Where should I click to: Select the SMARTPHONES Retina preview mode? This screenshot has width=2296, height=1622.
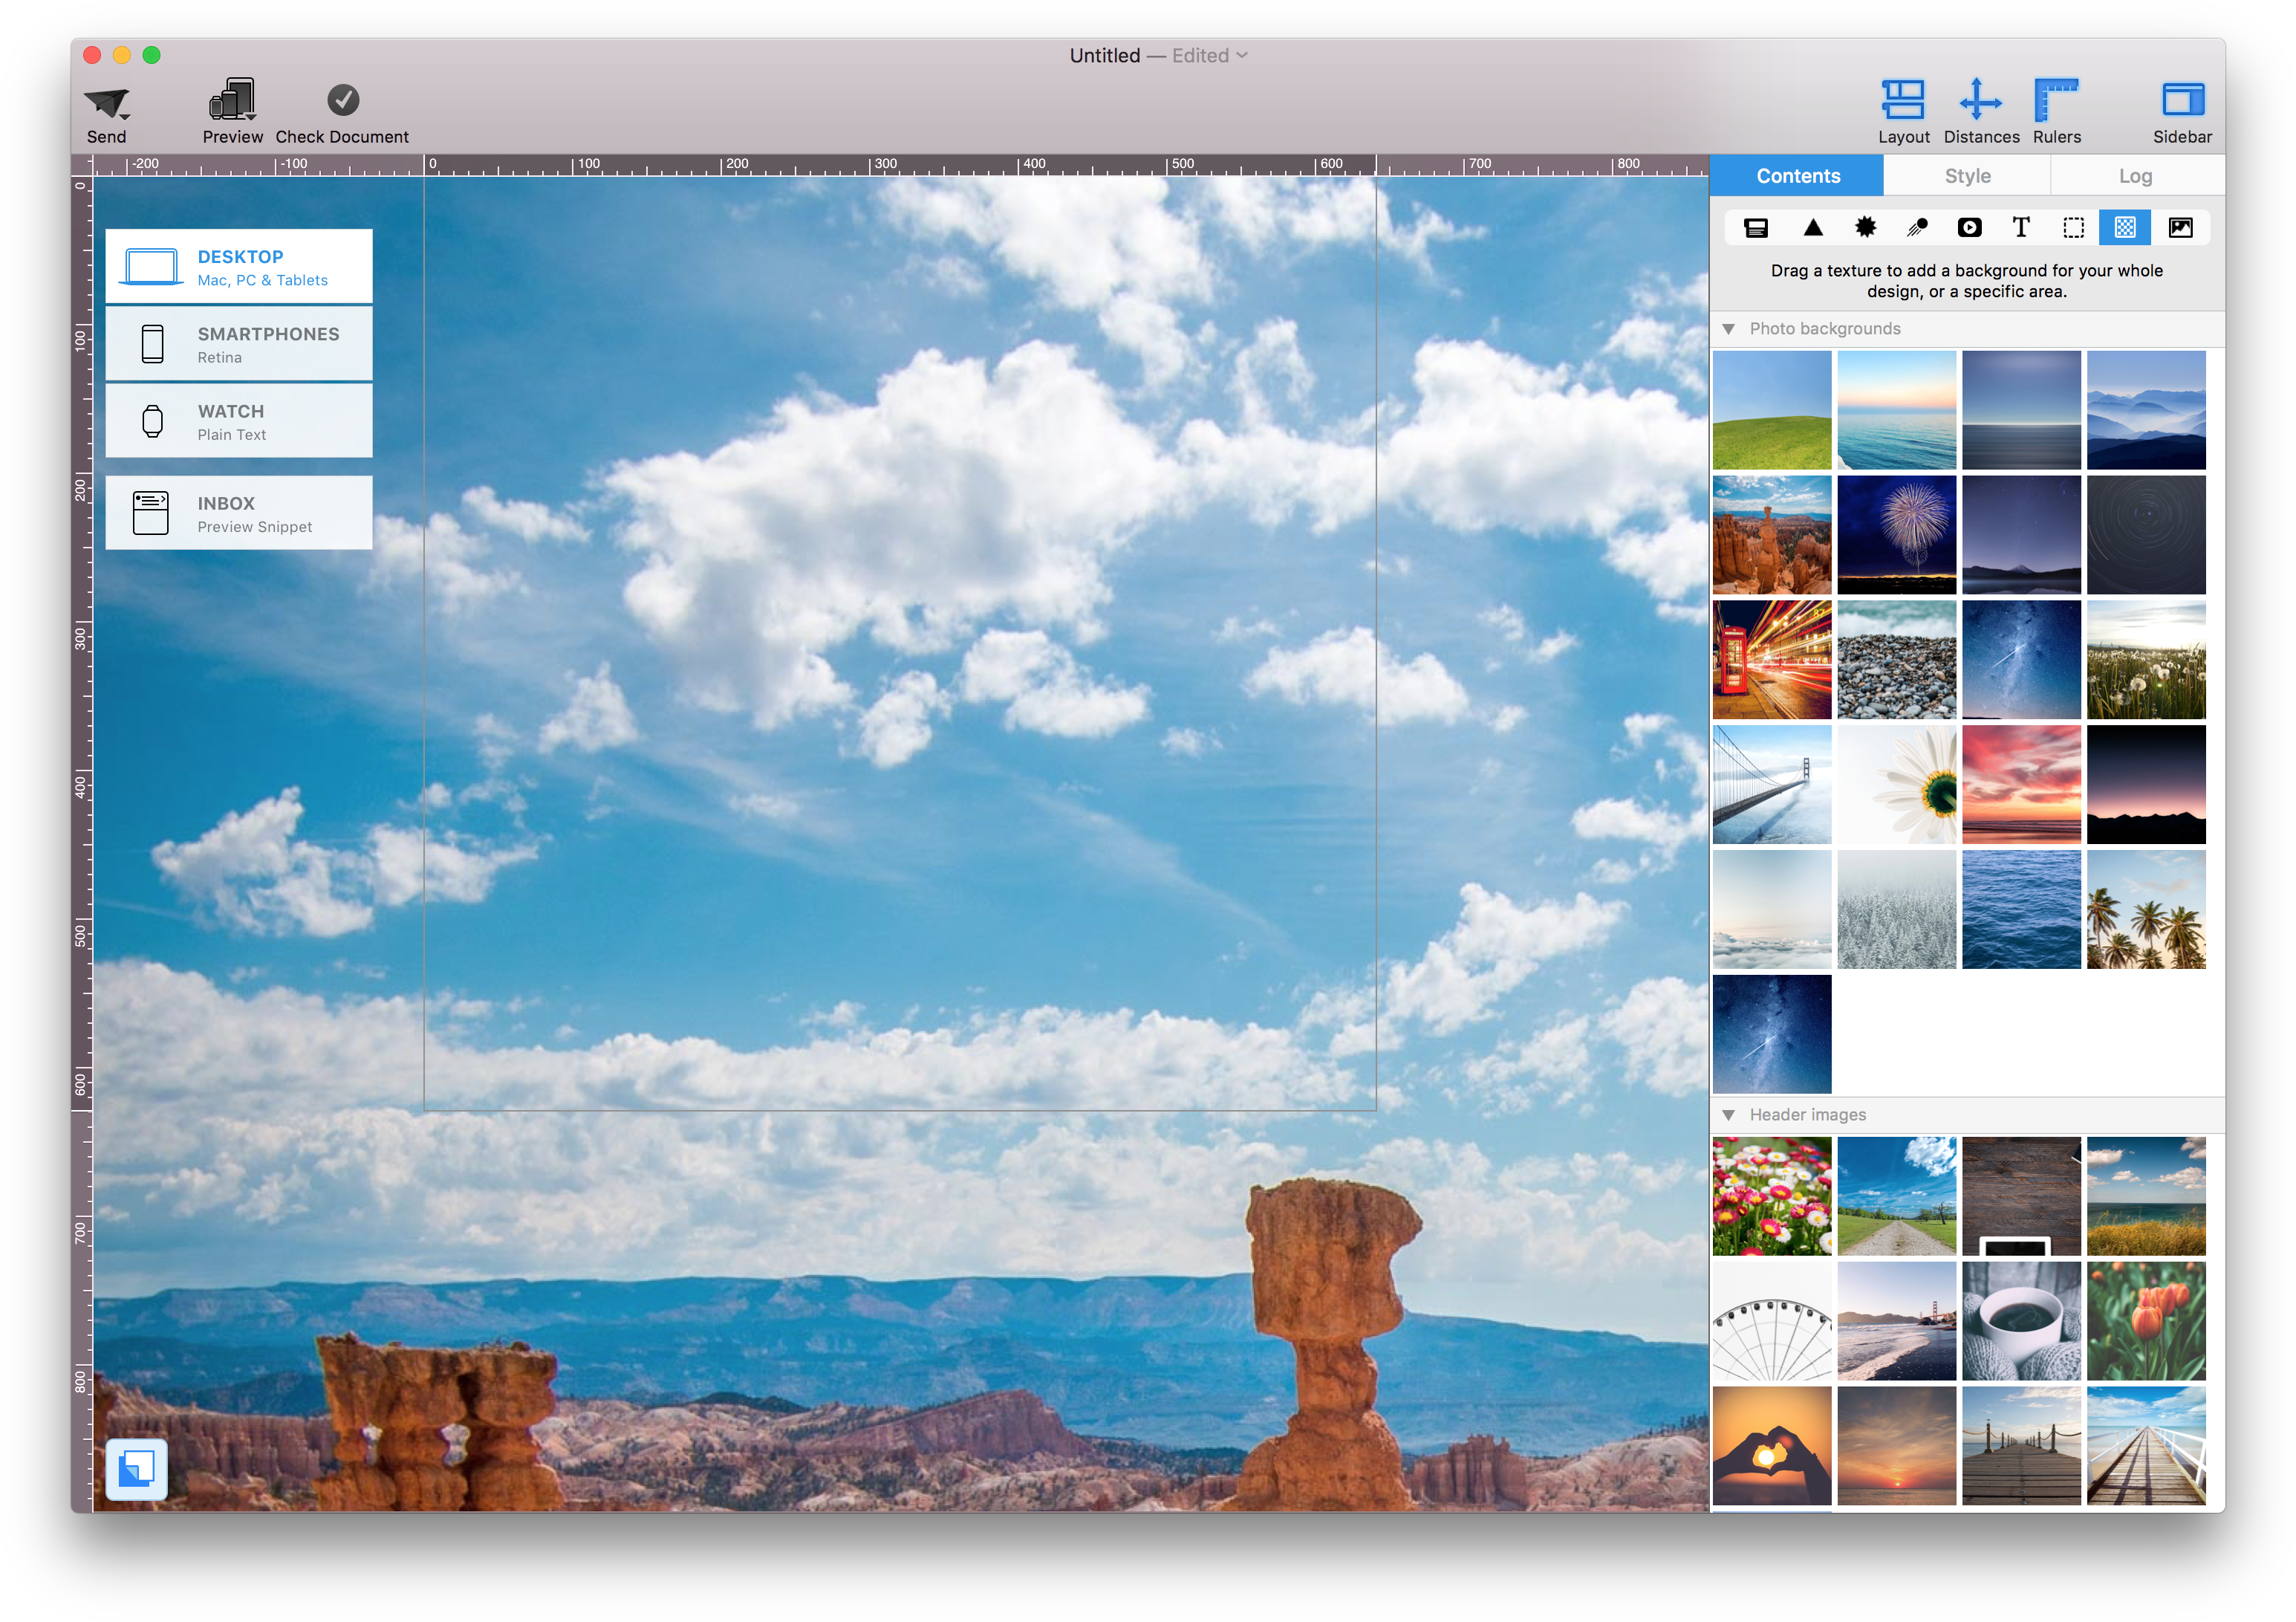click(238, 343)
